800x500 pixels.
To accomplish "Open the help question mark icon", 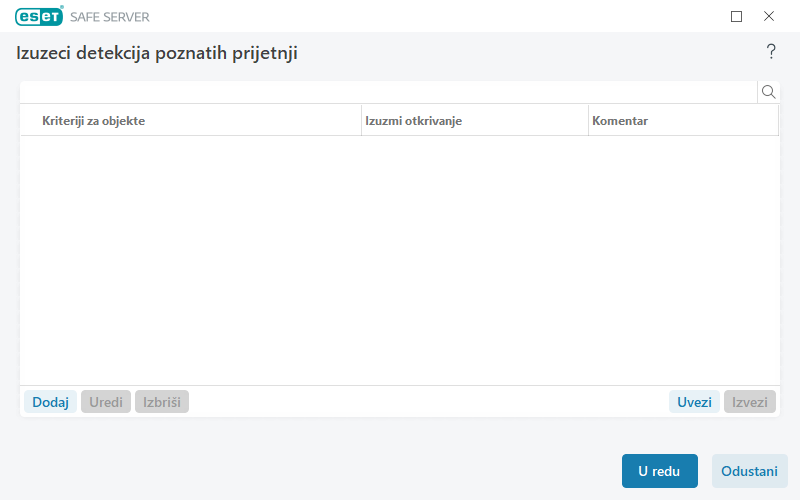I will (x=771, y=52).
